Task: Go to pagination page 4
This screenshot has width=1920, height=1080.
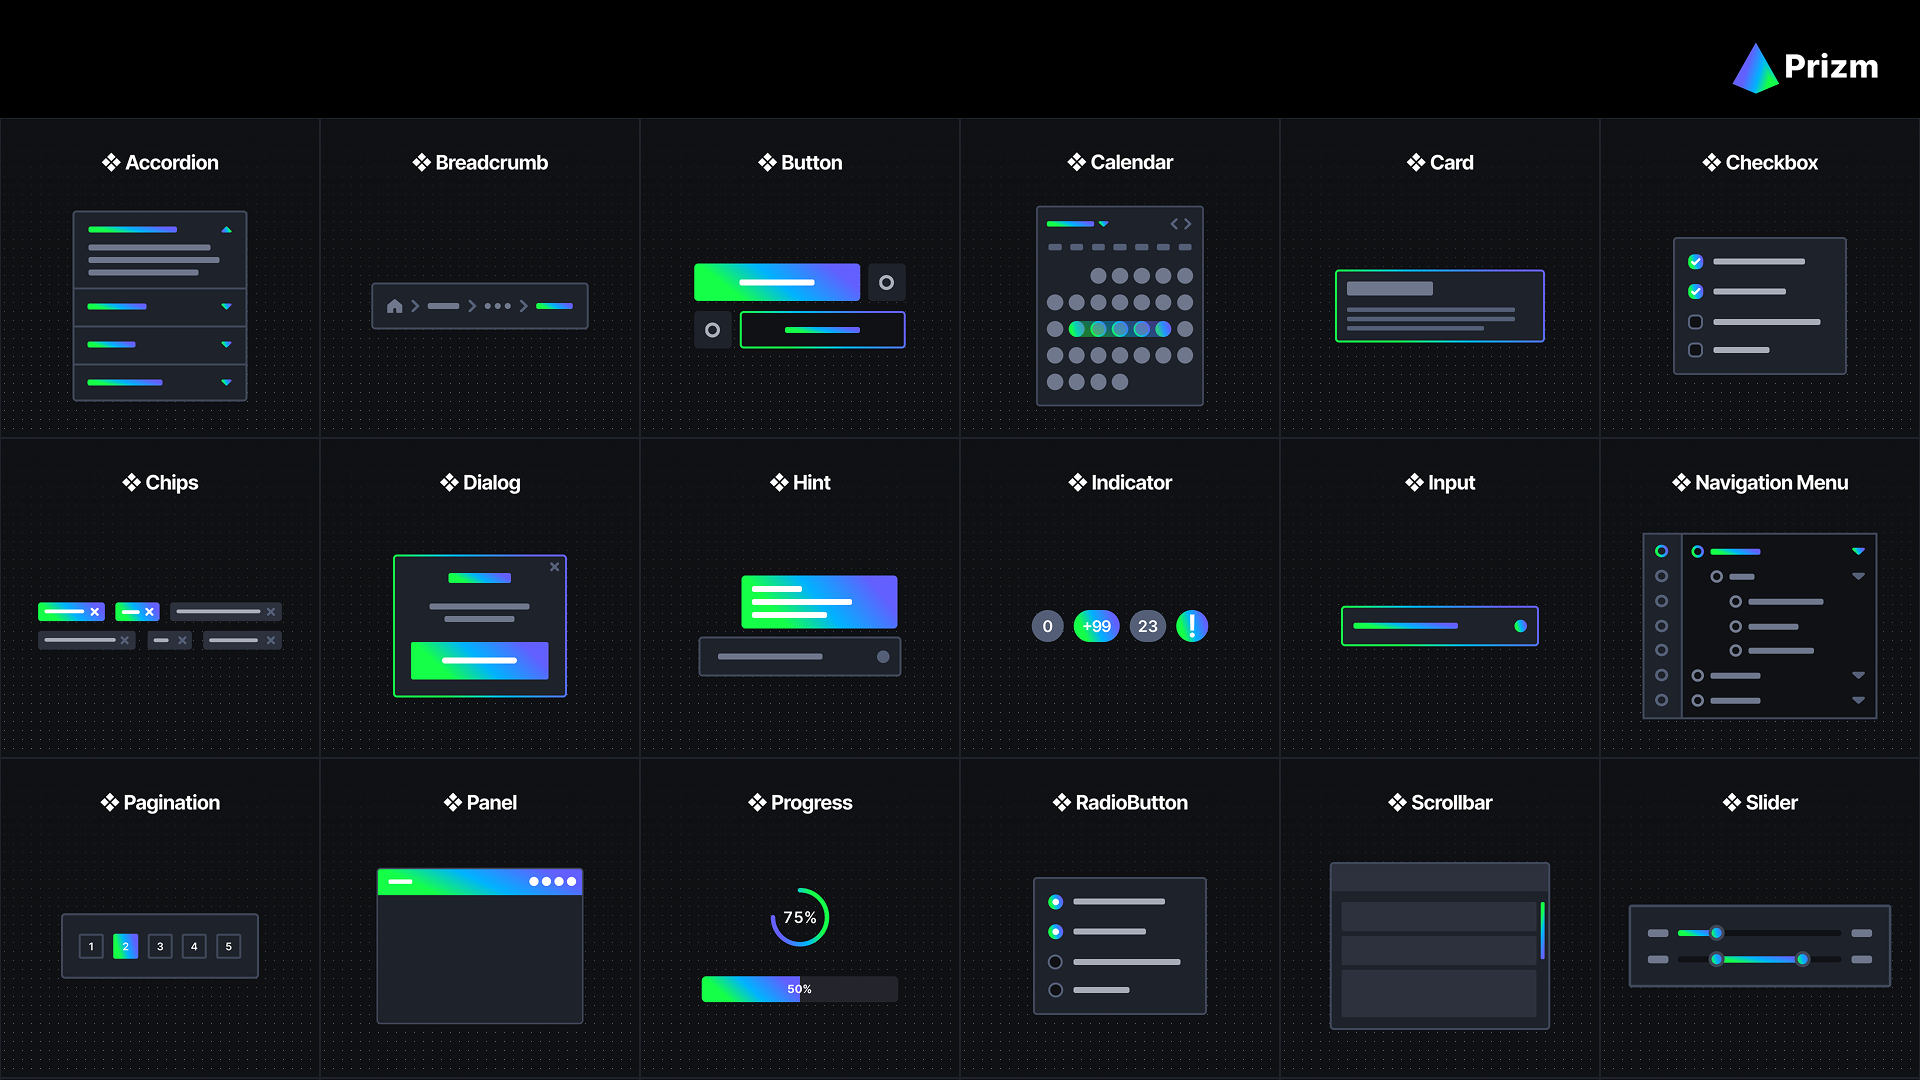Action: pyautogui.click(x=194, y=946)
